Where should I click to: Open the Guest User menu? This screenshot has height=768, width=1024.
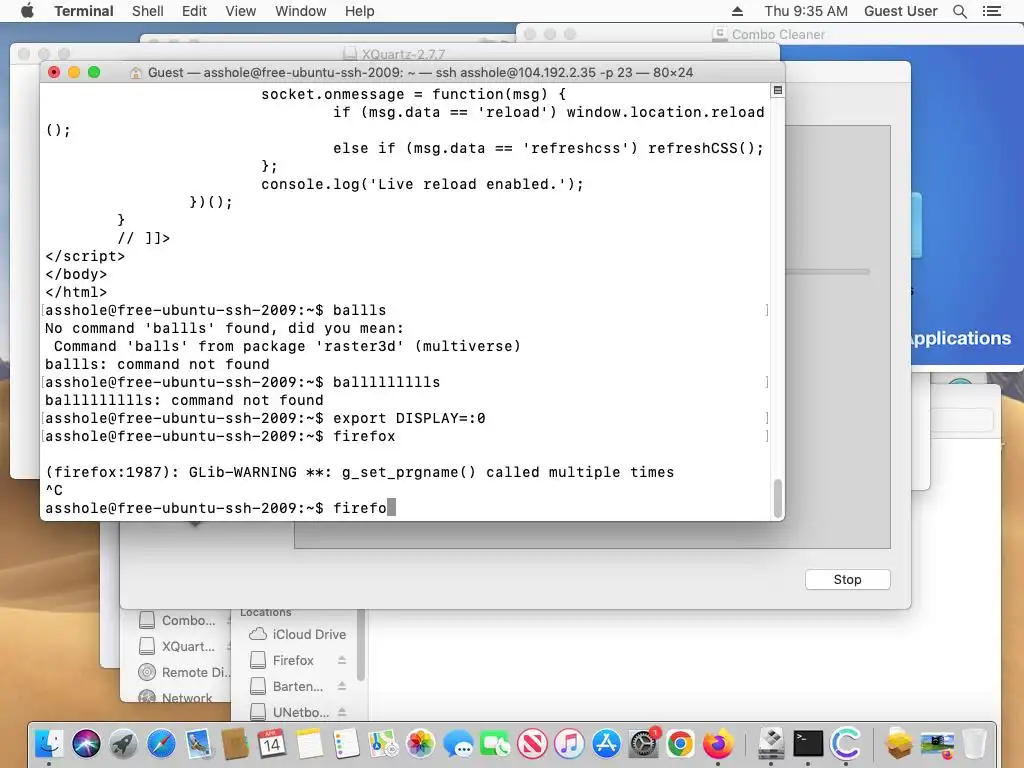pyautogui.click(x=901, y=11)
